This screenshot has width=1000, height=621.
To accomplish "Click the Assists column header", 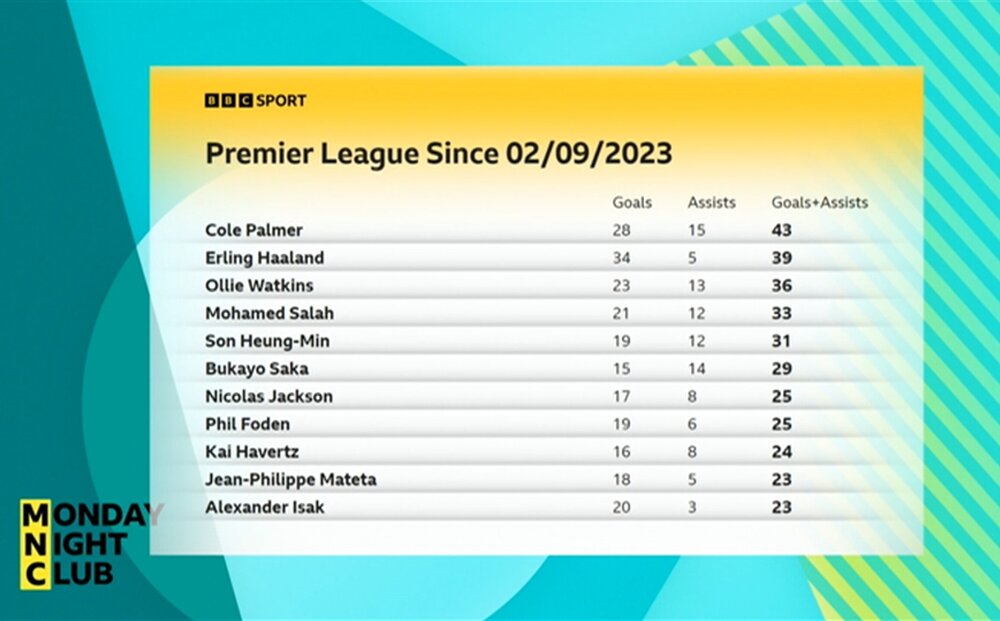I will pyautogui.click(x=711, y=203).
